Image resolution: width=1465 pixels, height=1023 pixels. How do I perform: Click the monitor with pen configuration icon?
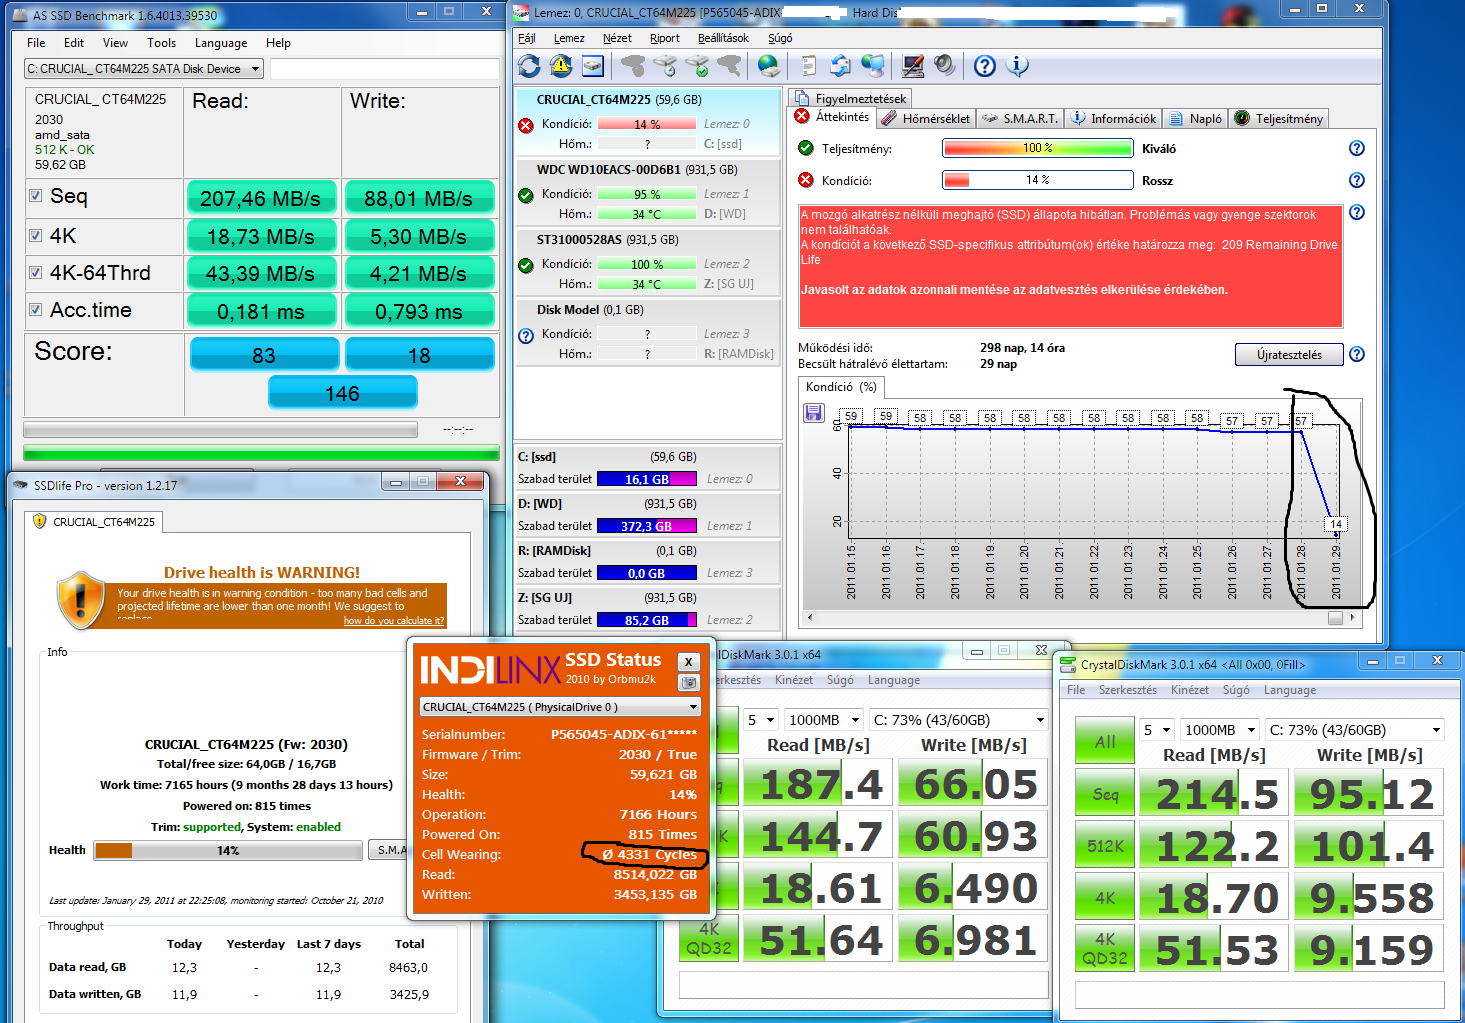click(913, 66)
